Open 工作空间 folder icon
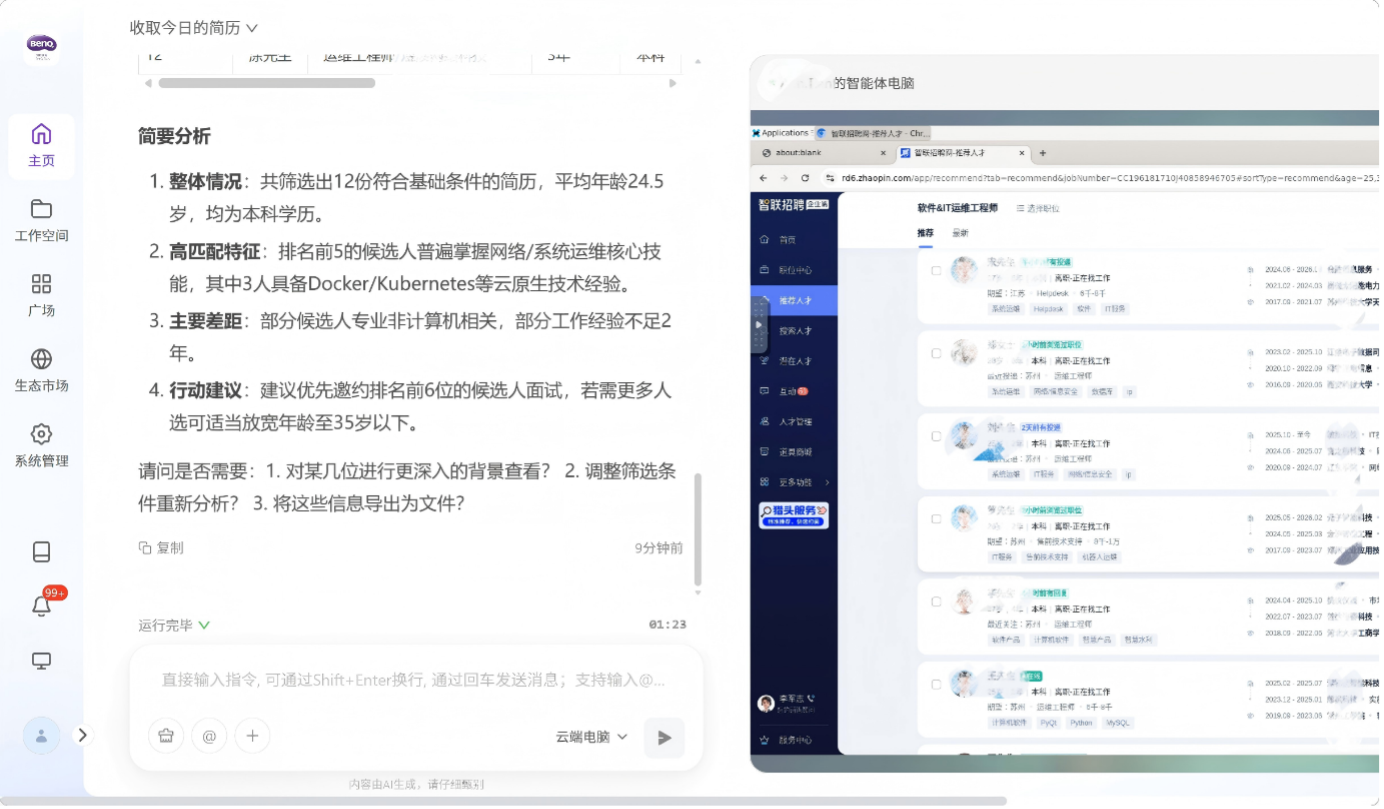 coord(41,220)
